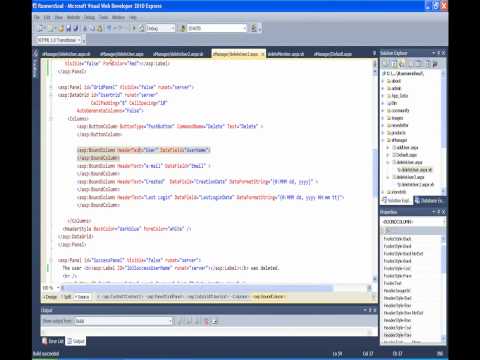Toggle word wrap icon in Output toolbar
The width and height of the screenshot is (480, 360).
214,321
